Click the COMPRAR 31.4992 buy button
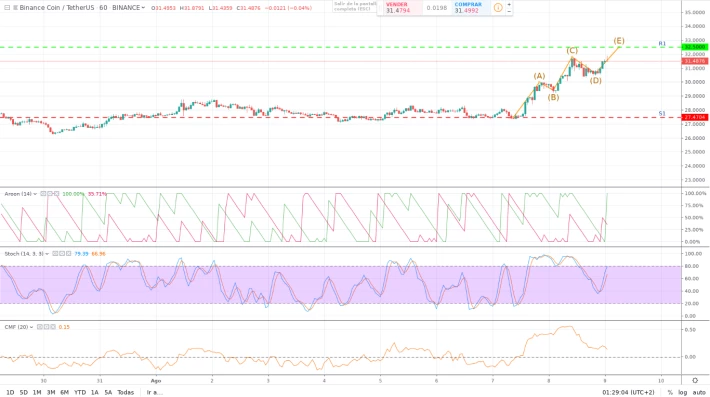This screenshot has width=710, height=397. pyautogui.click(x=470, y=8)
